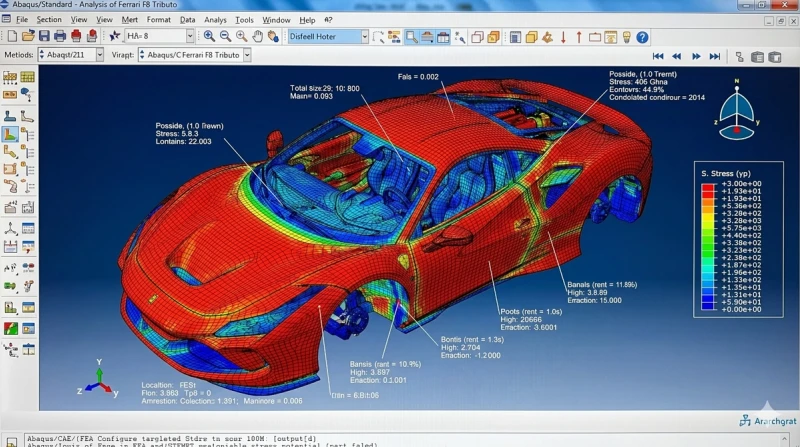
Task: Click the red upward arrow icon
Action: click(579, 37)
